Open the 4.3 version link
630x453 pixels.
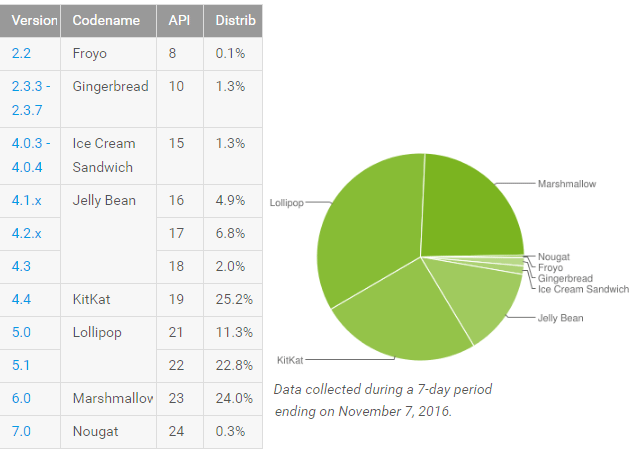(20, 267)
